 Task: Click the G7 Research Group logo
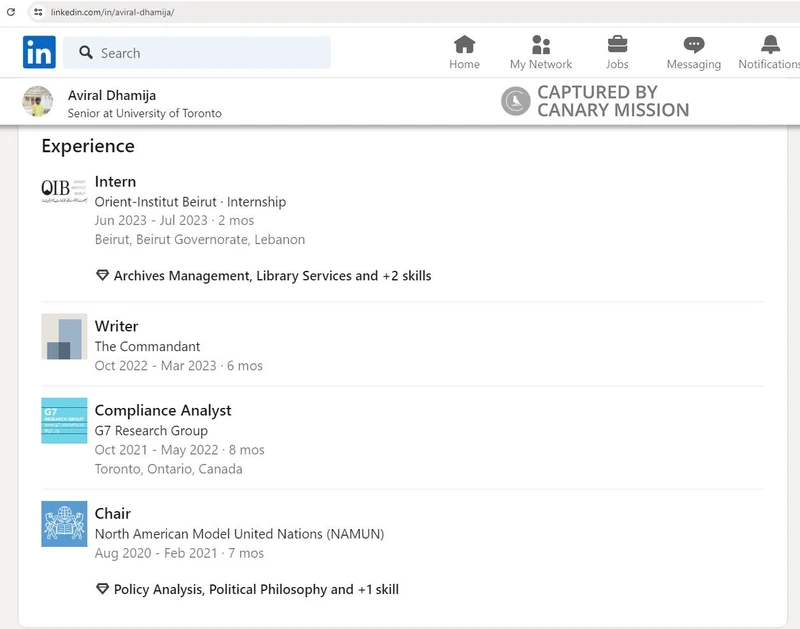pyautogui.click(x=64, y=420)
